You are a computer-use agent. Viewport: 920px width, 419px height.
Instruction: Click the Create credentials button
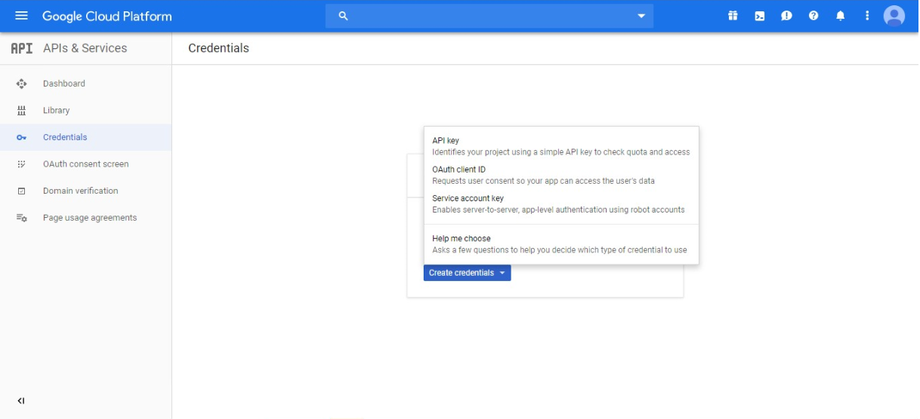pyautogui.click(x=467, y=273)
